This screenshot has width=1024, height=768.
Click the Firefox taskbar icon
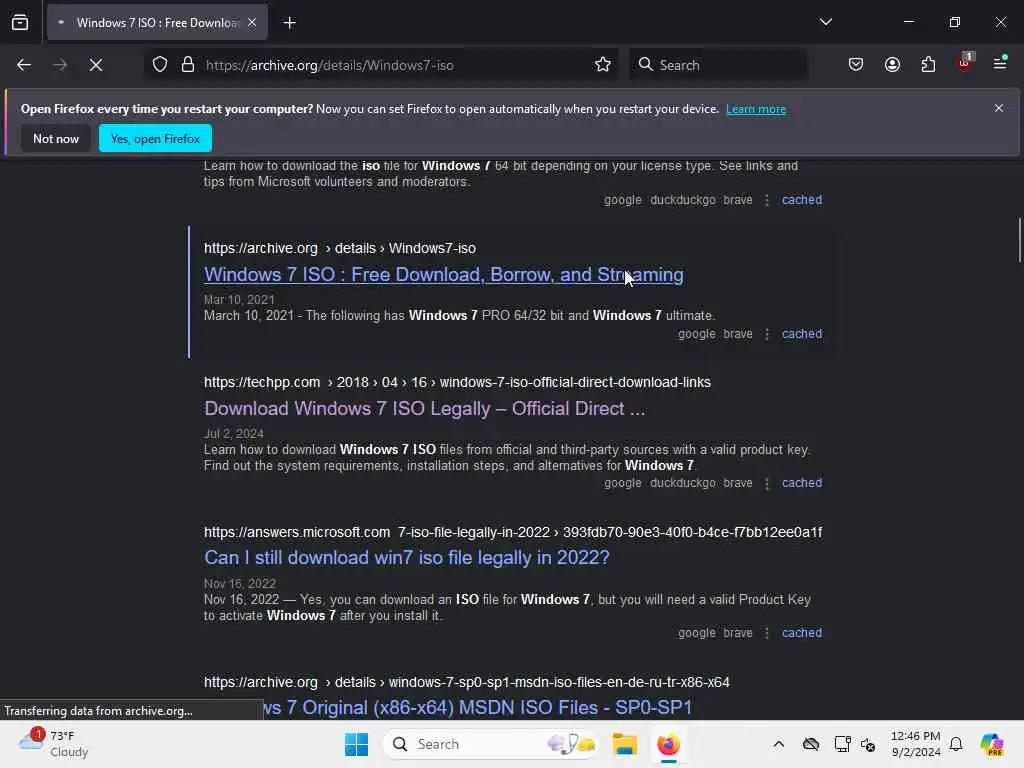point(668,744)
